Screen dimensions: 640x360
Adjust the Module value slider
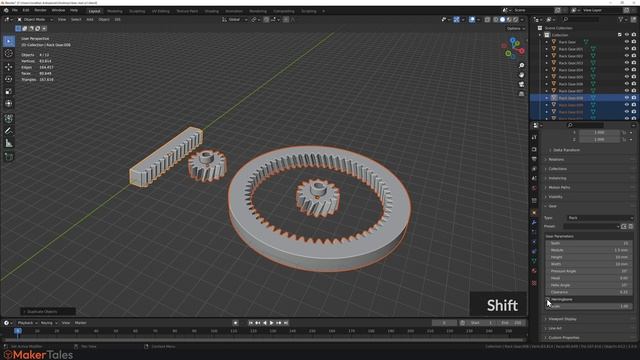[x=589, y=250]
